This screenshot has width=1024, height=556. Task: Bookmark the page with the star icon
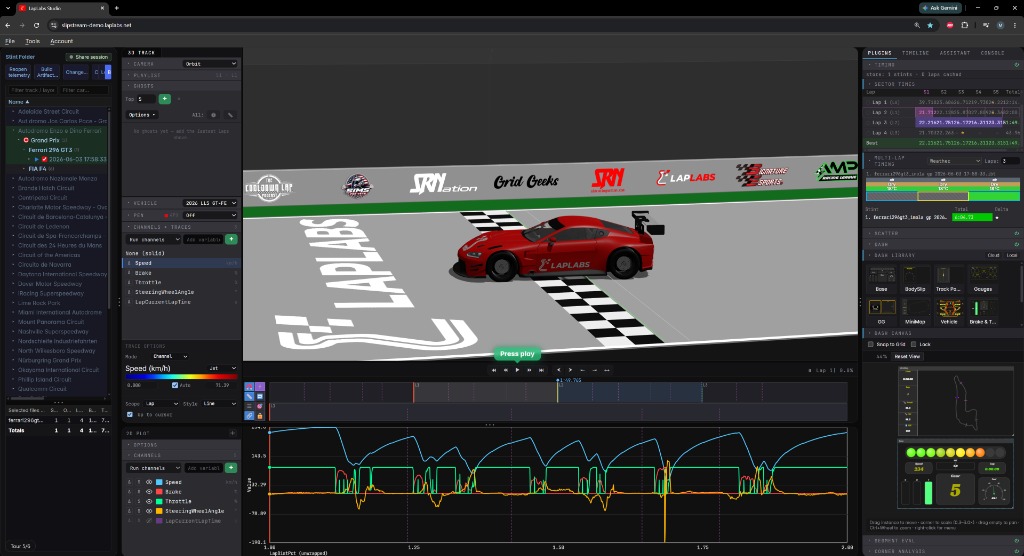coord(930,25)
